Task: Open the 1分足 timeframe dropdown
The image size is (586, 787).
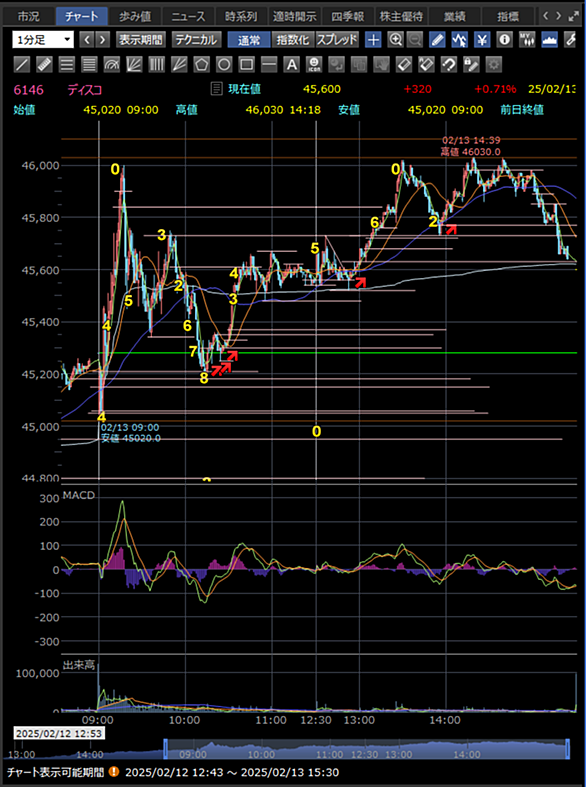Action: (43, 40)
